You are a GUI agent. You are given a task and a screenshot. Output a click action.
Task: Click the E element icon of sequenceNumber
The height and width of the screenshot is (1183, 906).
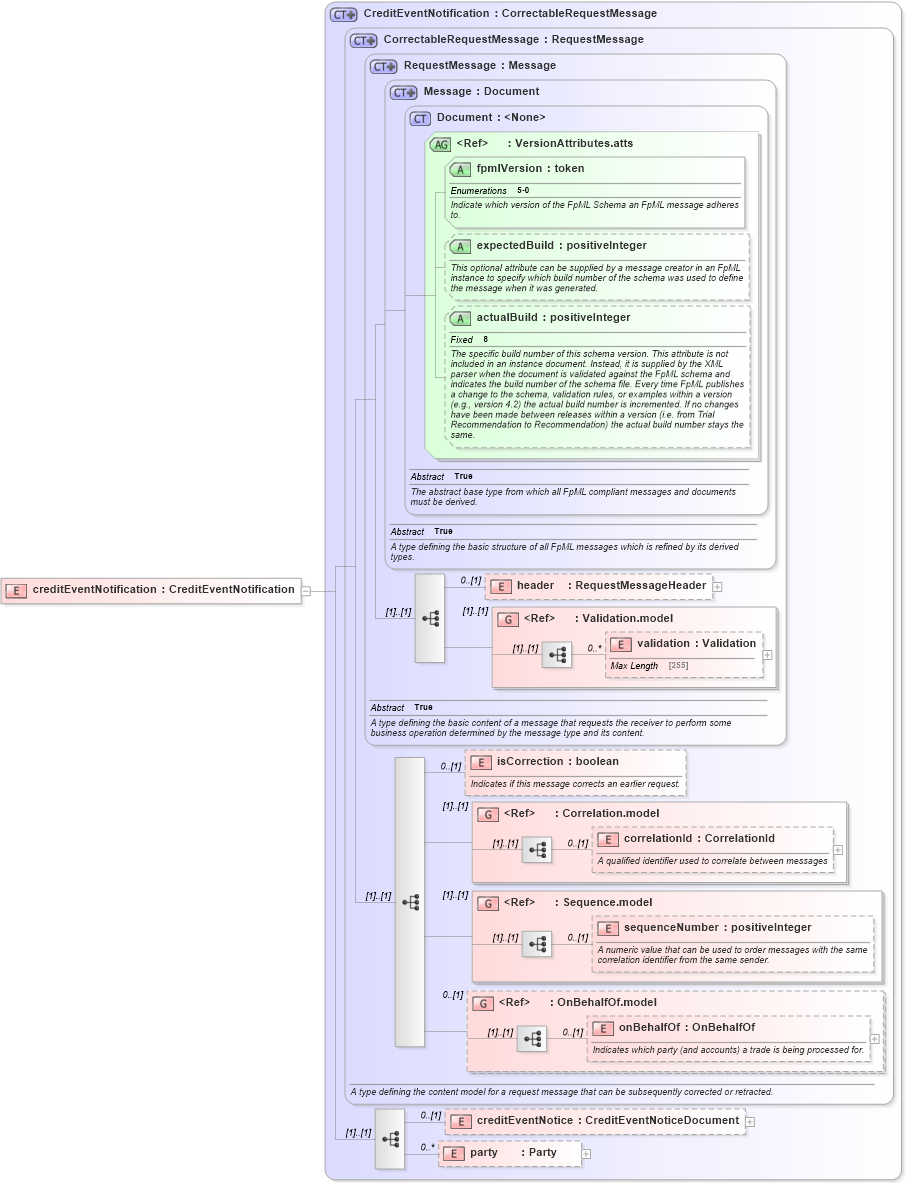click(607, 929)
